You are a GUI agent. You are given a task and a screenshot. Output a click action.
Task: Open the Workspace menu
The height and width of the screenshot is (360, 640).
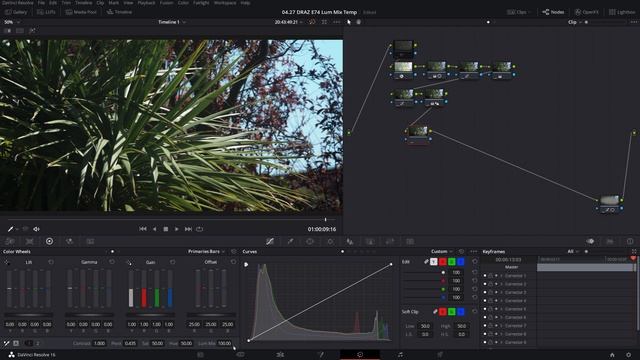click(x=225, y=3)
